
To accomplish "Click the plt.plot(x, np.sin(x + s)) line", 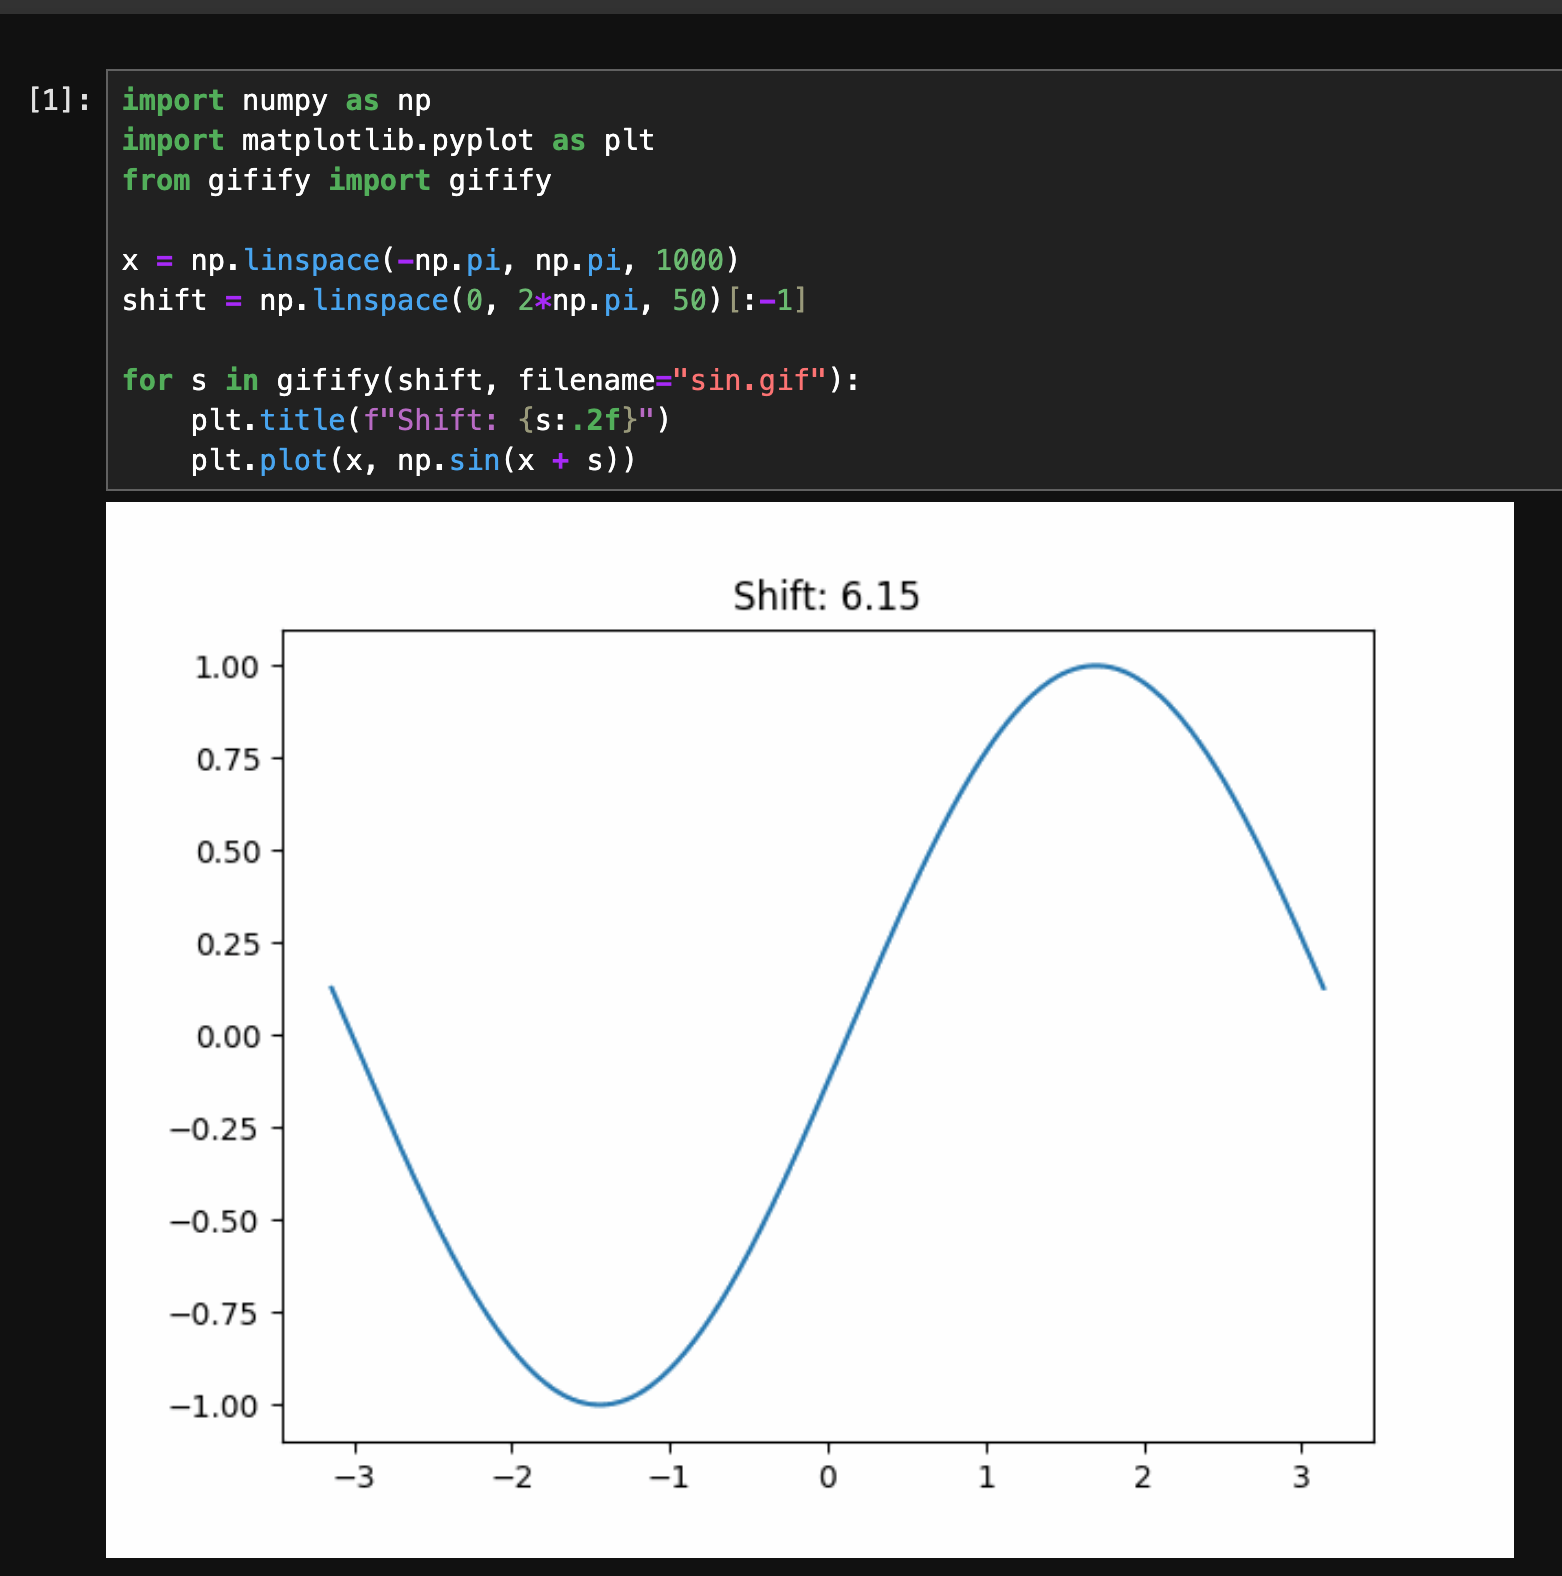I will coord(413,460).
